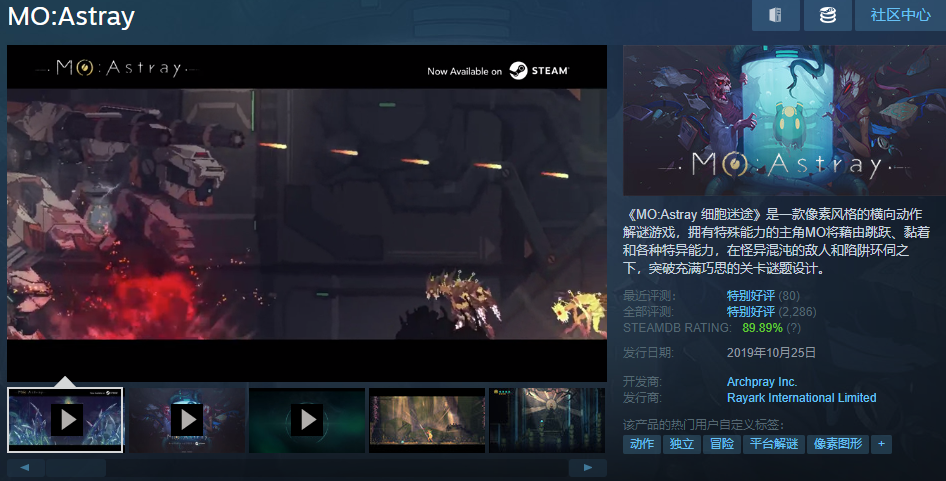946x481 pixels.
Task: Open developer Archpray Inc. link
Action: click(762, 382)
